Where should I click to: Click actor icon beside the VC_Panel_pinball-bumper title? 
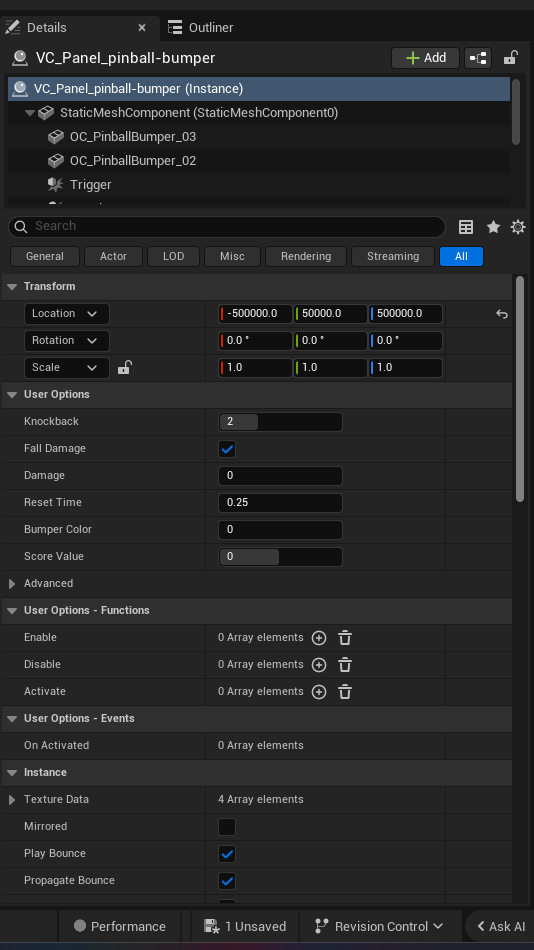(x=19, y=58)
